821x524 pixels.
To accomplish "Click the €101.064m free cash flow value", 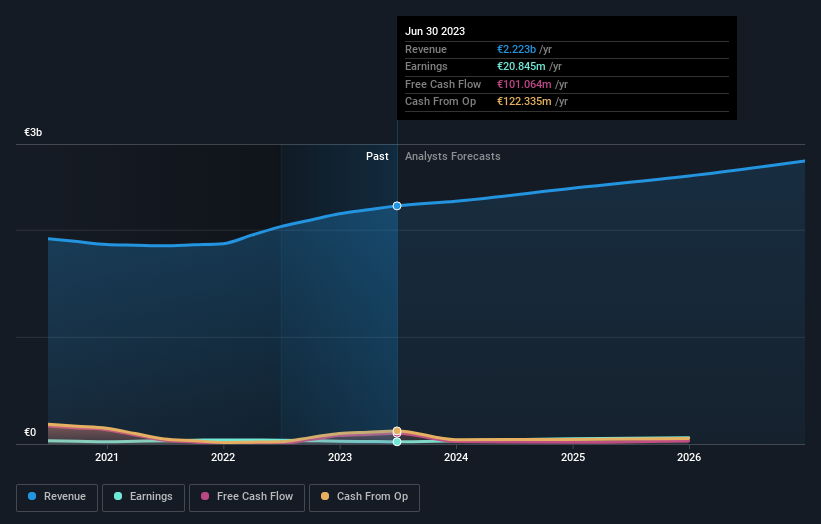I will [524, 84].
